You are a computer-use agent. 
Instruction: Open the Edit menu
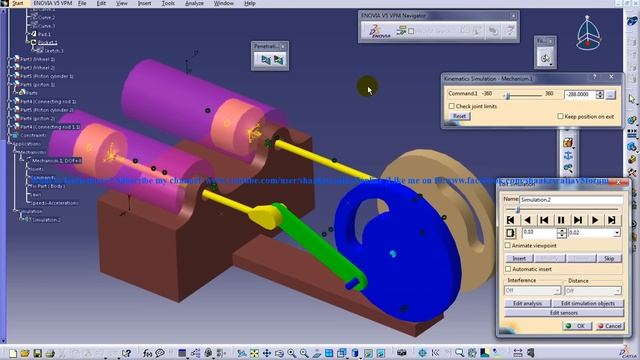coord(101,3)
